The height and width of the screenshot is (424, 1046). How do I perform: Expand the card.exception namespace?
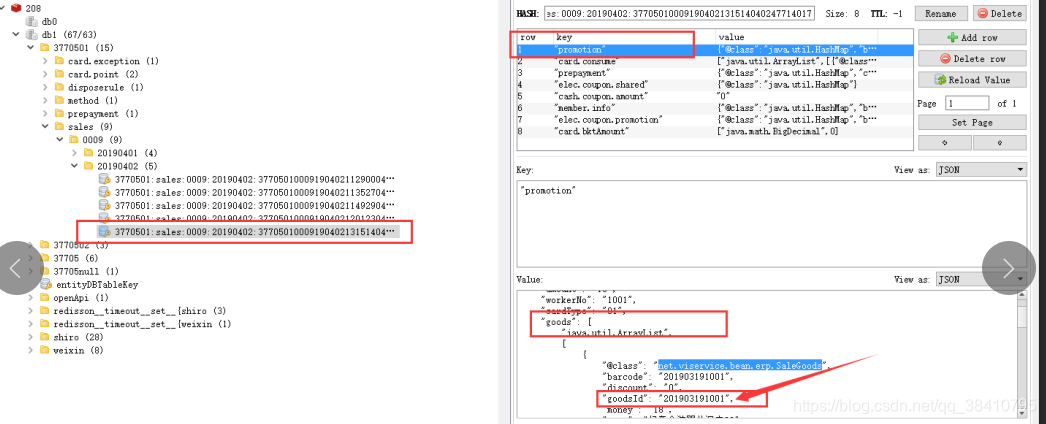pos(45,61)
